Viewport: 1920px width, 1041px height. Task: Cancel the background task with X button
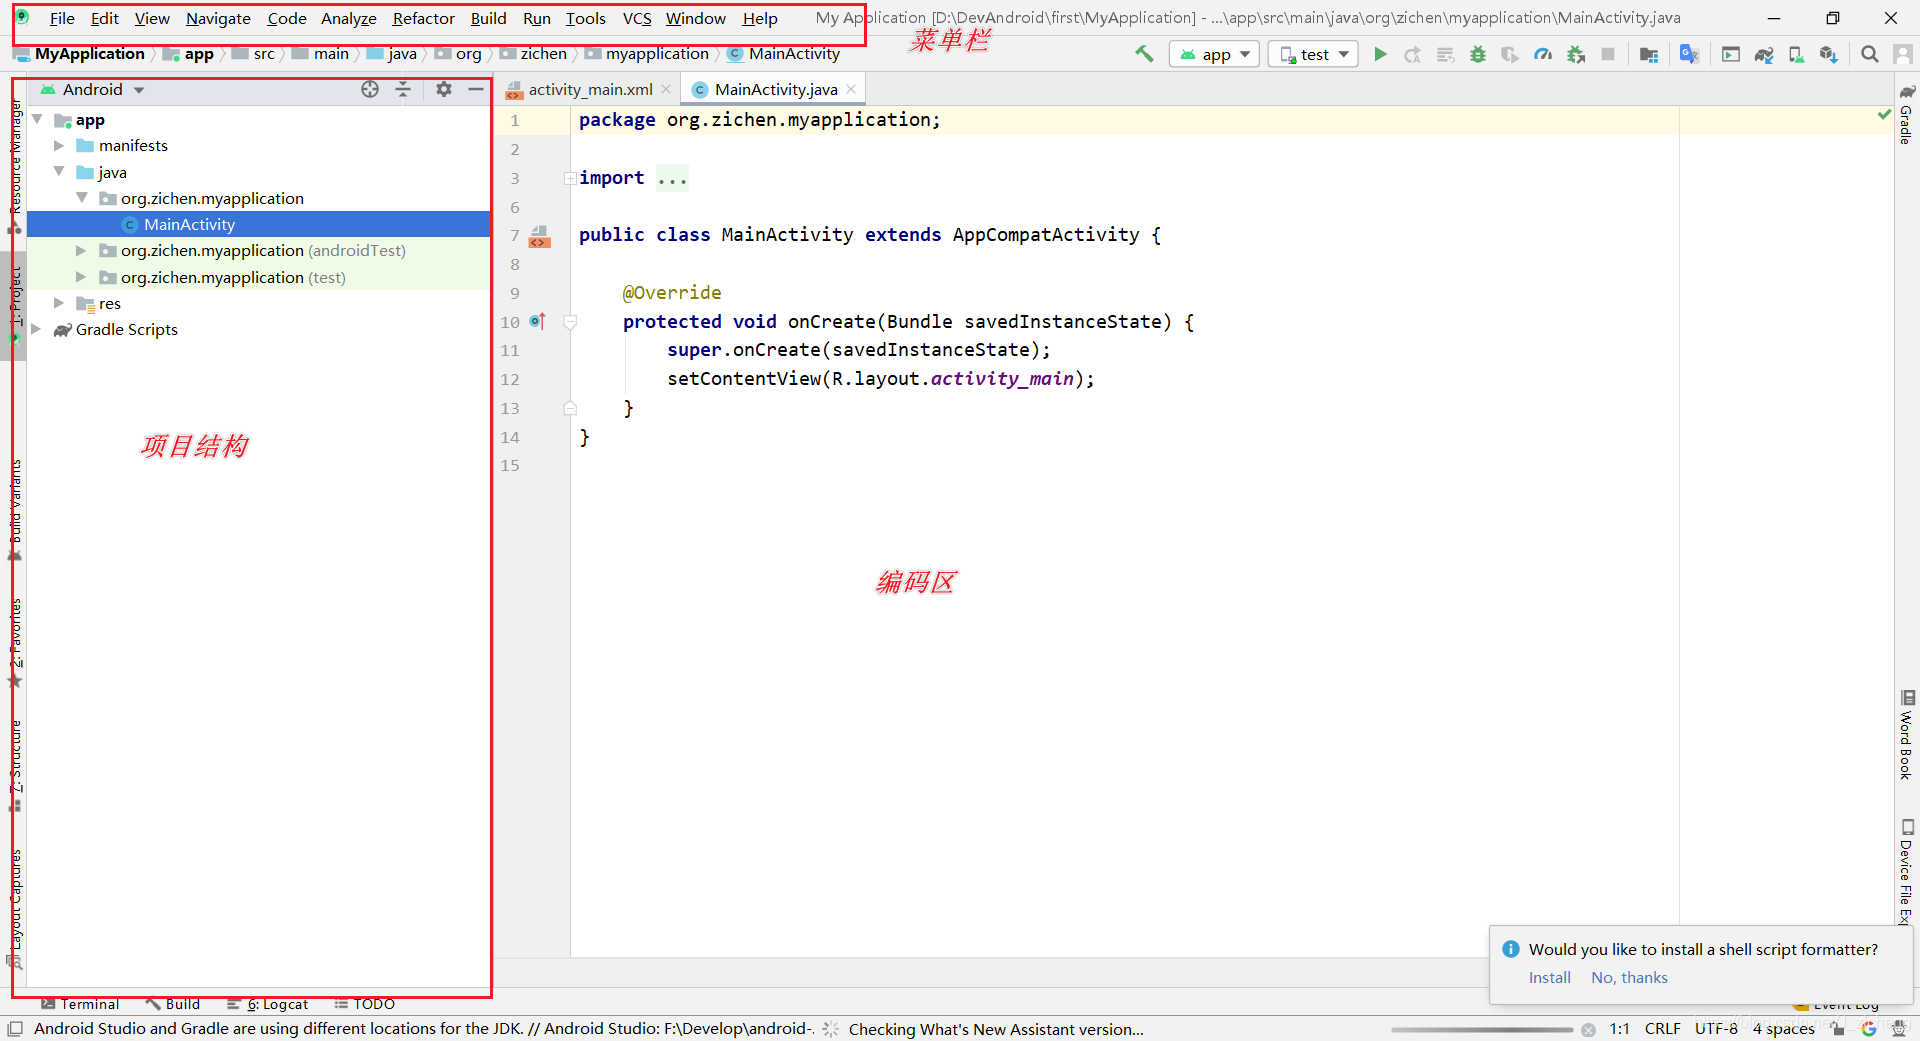click(x=1588, y=1029)
